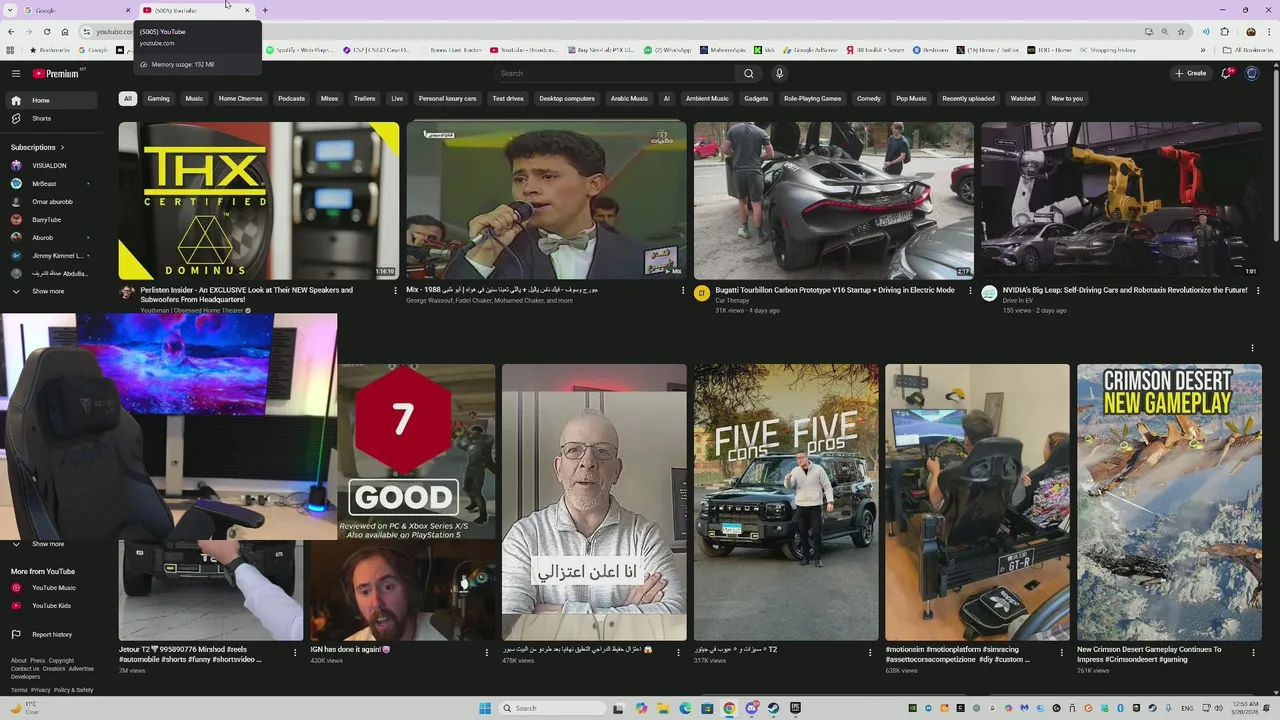This screenshot has height=720, width=1280.
Task: Open options menu for Perlisten Insider video
Action: tap(395, 291)
